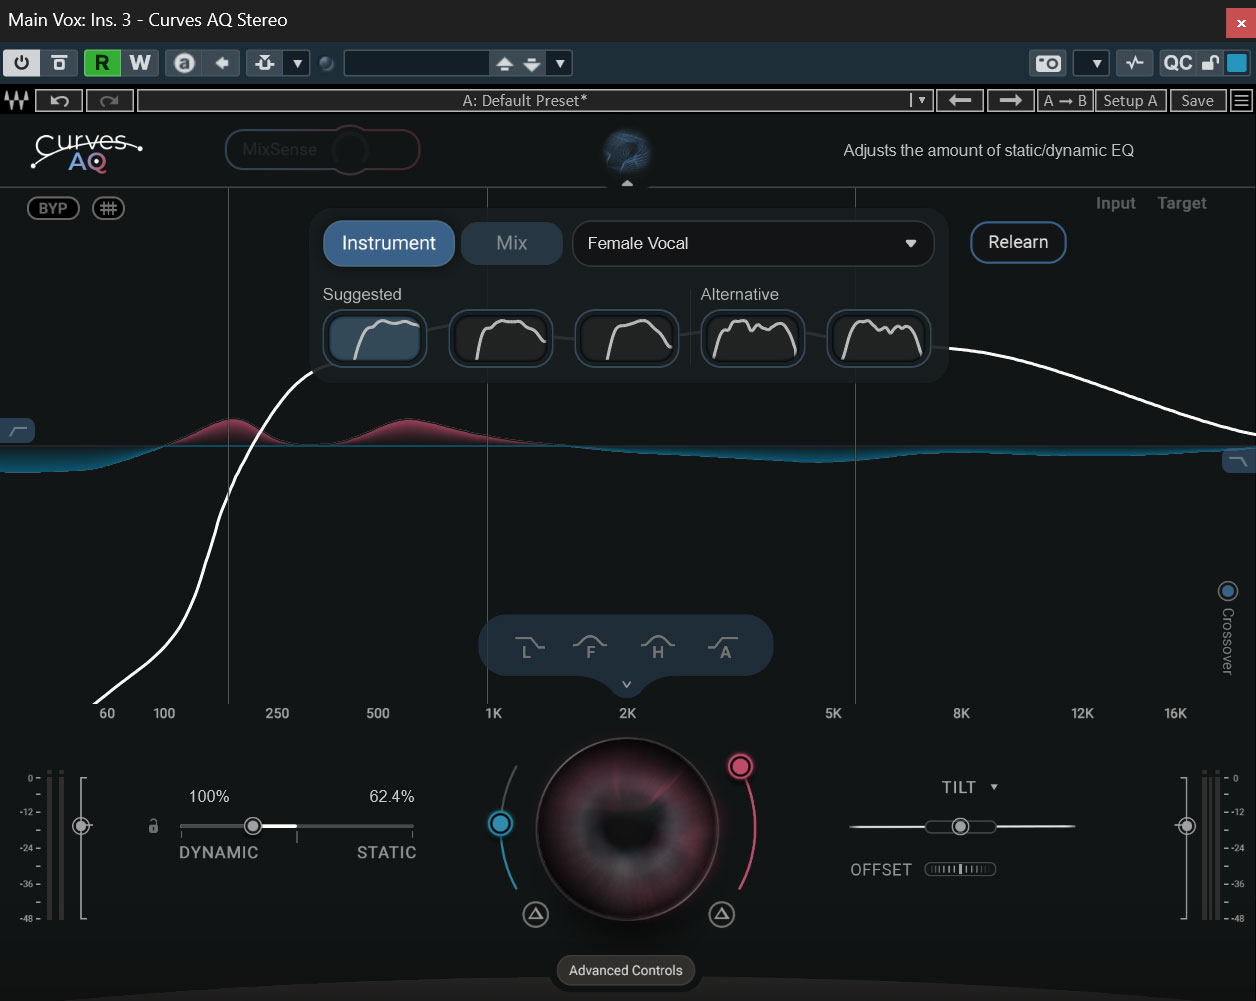Viewport: 1256px width, 1001px height.
Task: Click the Waves hamburger menu icon
Action: 1241,100
